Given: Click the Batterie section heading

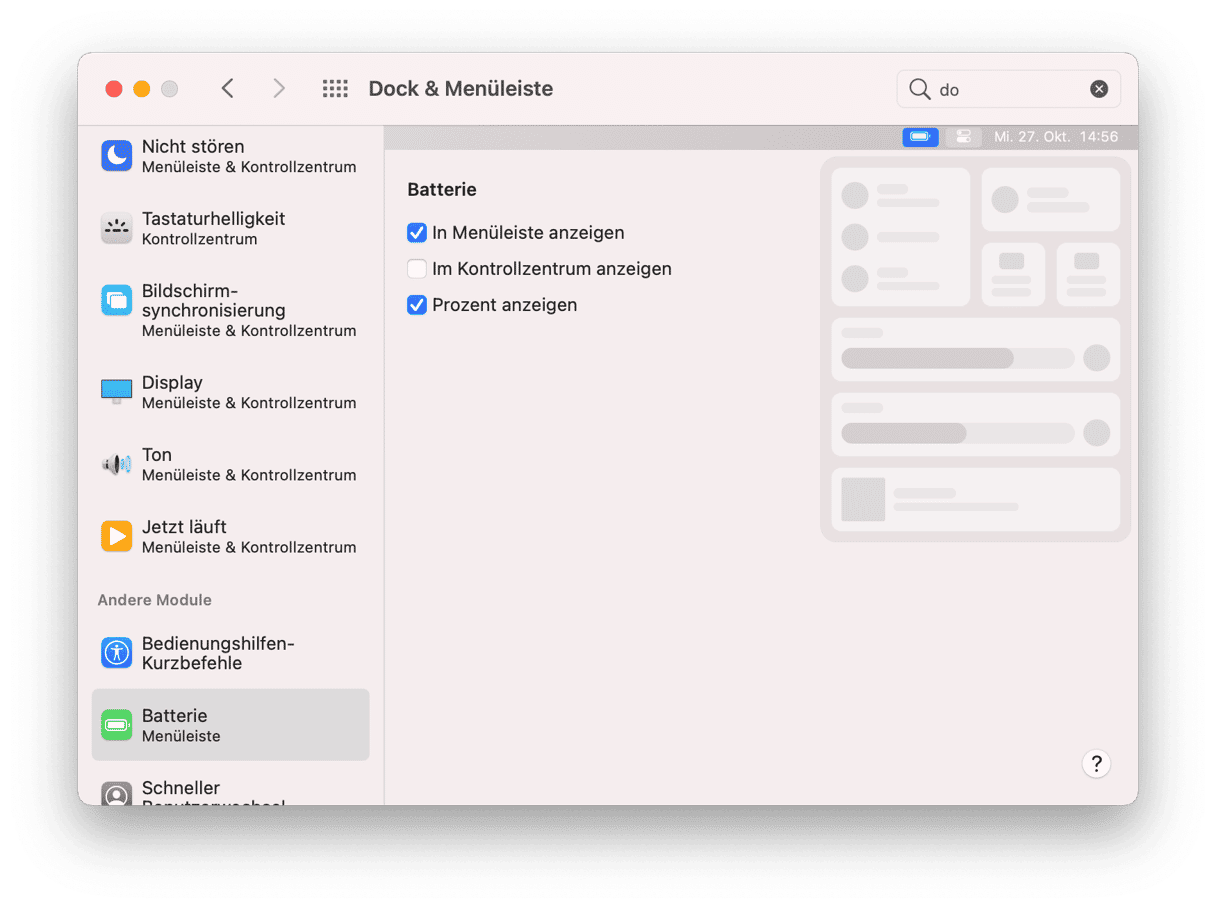Looking at the screenshot, I should (x=442, y=189).
